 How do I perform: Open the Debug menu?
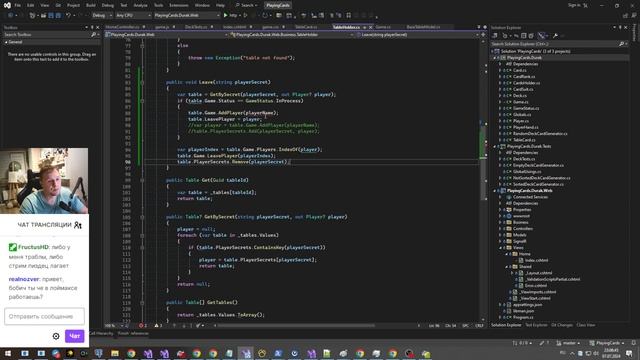point(108,5)
